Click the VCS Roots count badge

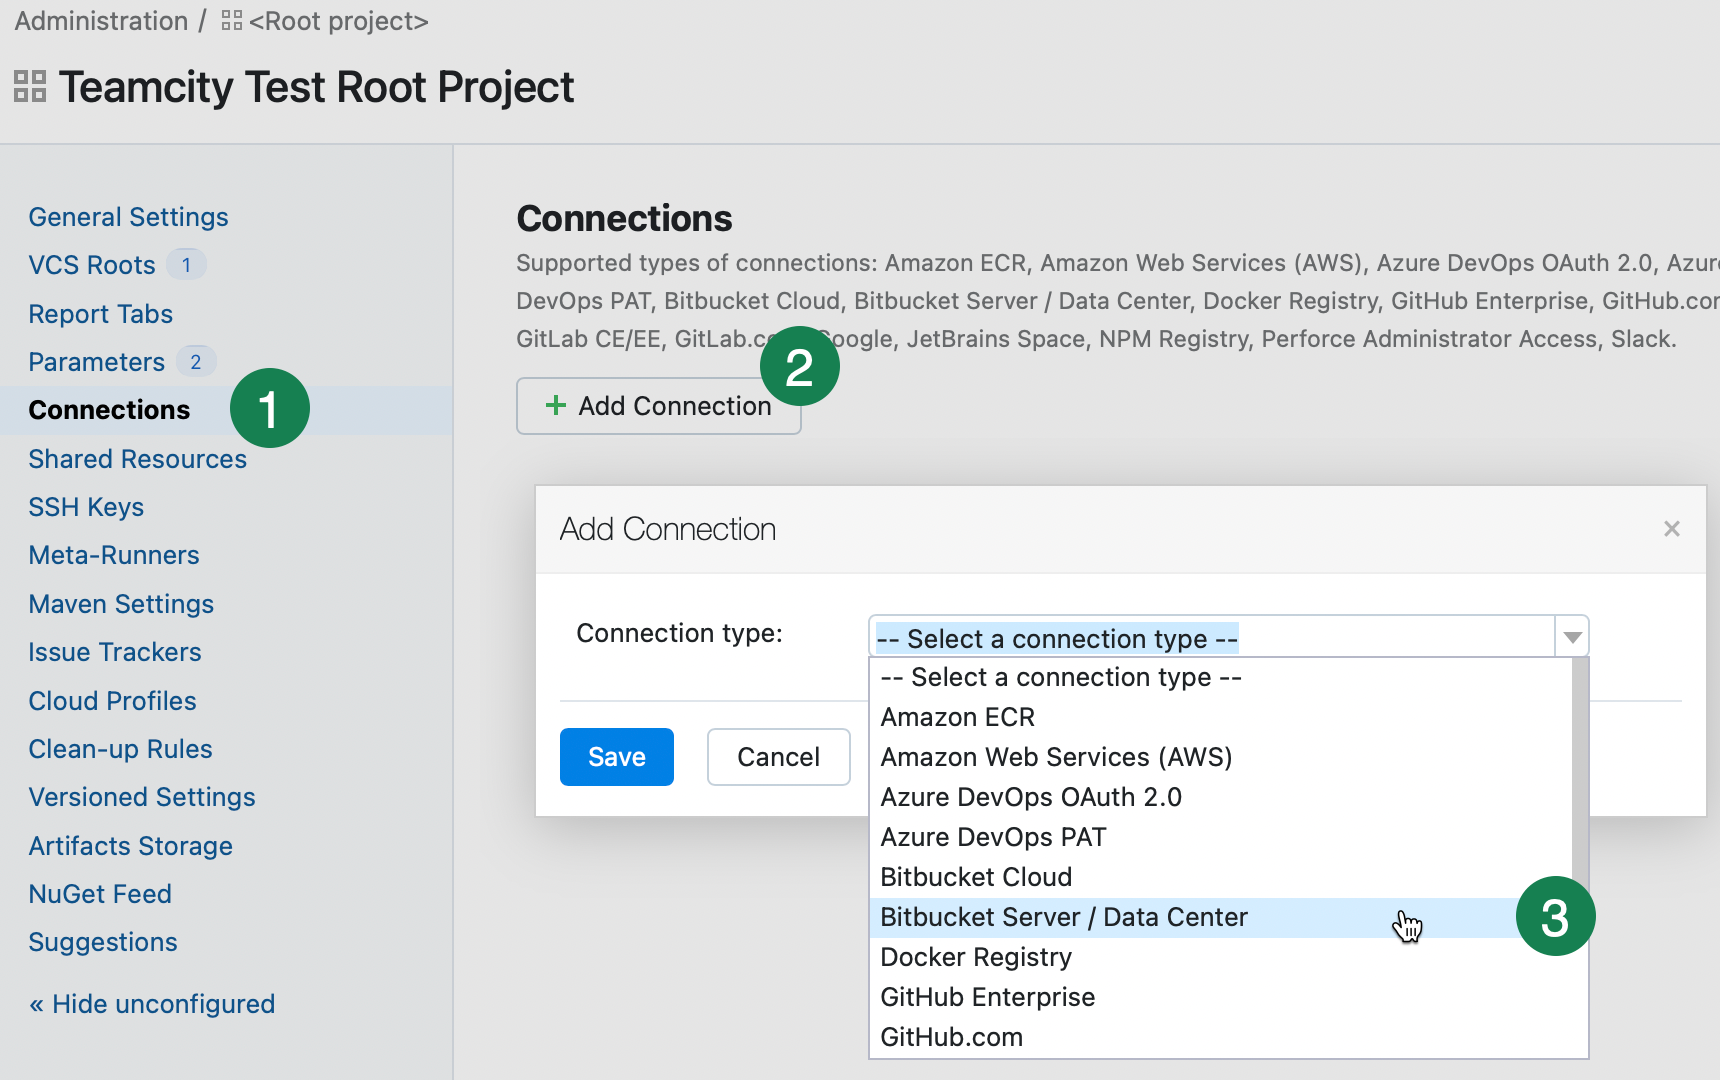[186, 265]
